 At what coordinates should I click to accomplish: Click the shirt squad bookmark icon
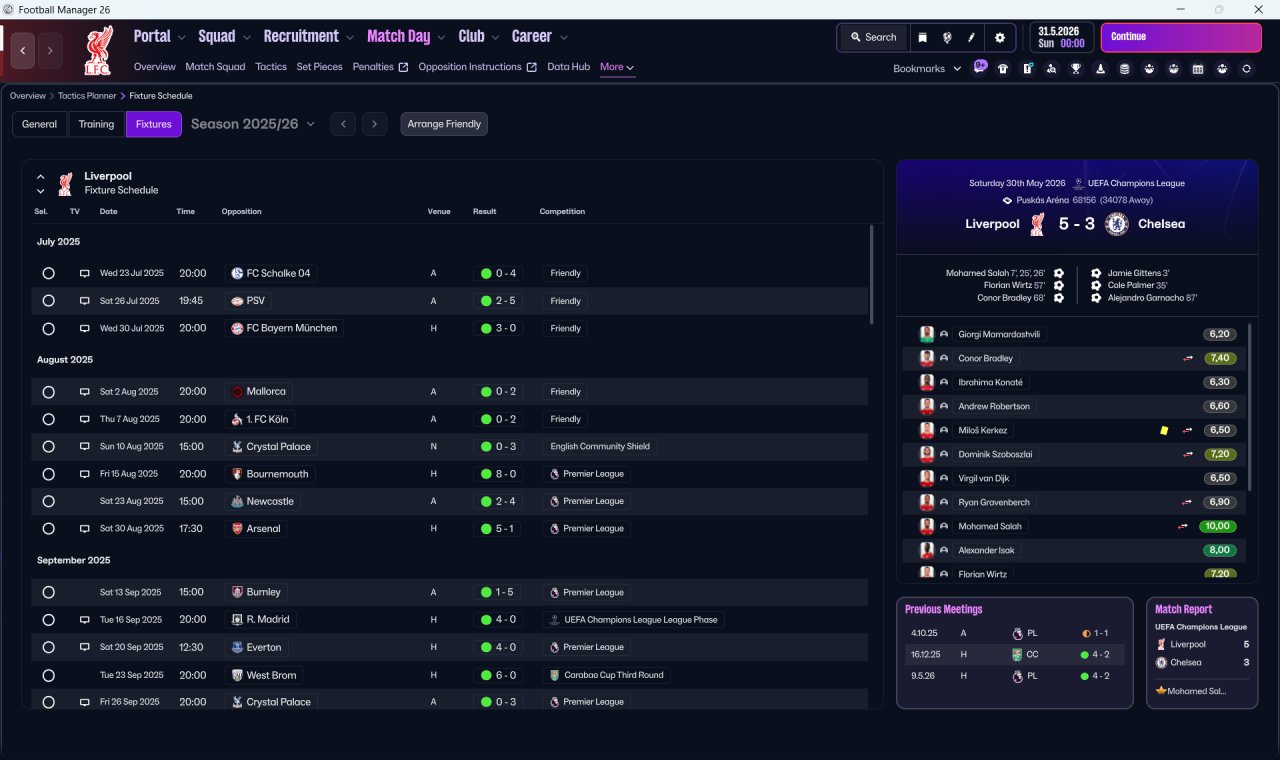pyautogui.click(x=1003, y=69)
